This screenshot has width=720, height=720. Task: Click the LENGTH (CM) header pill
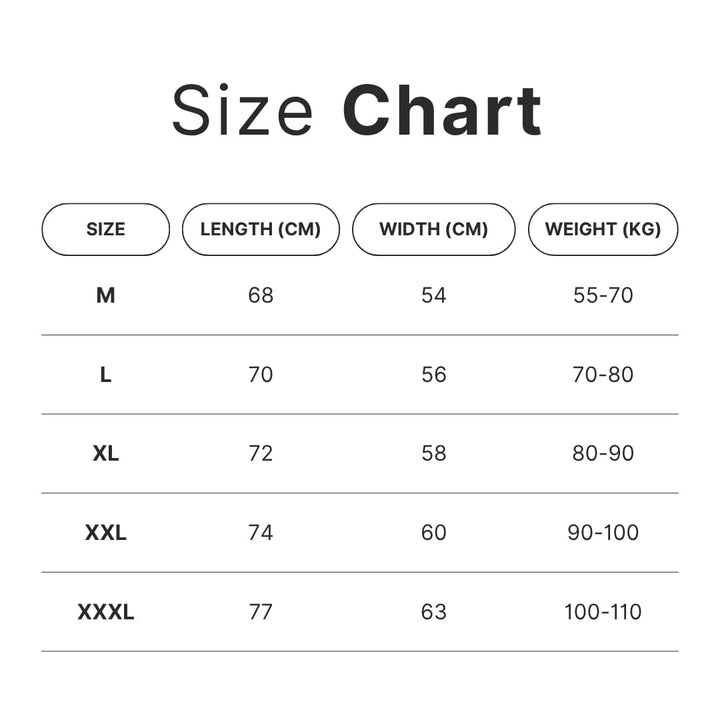pyautogui.click(x=260, y=229)
